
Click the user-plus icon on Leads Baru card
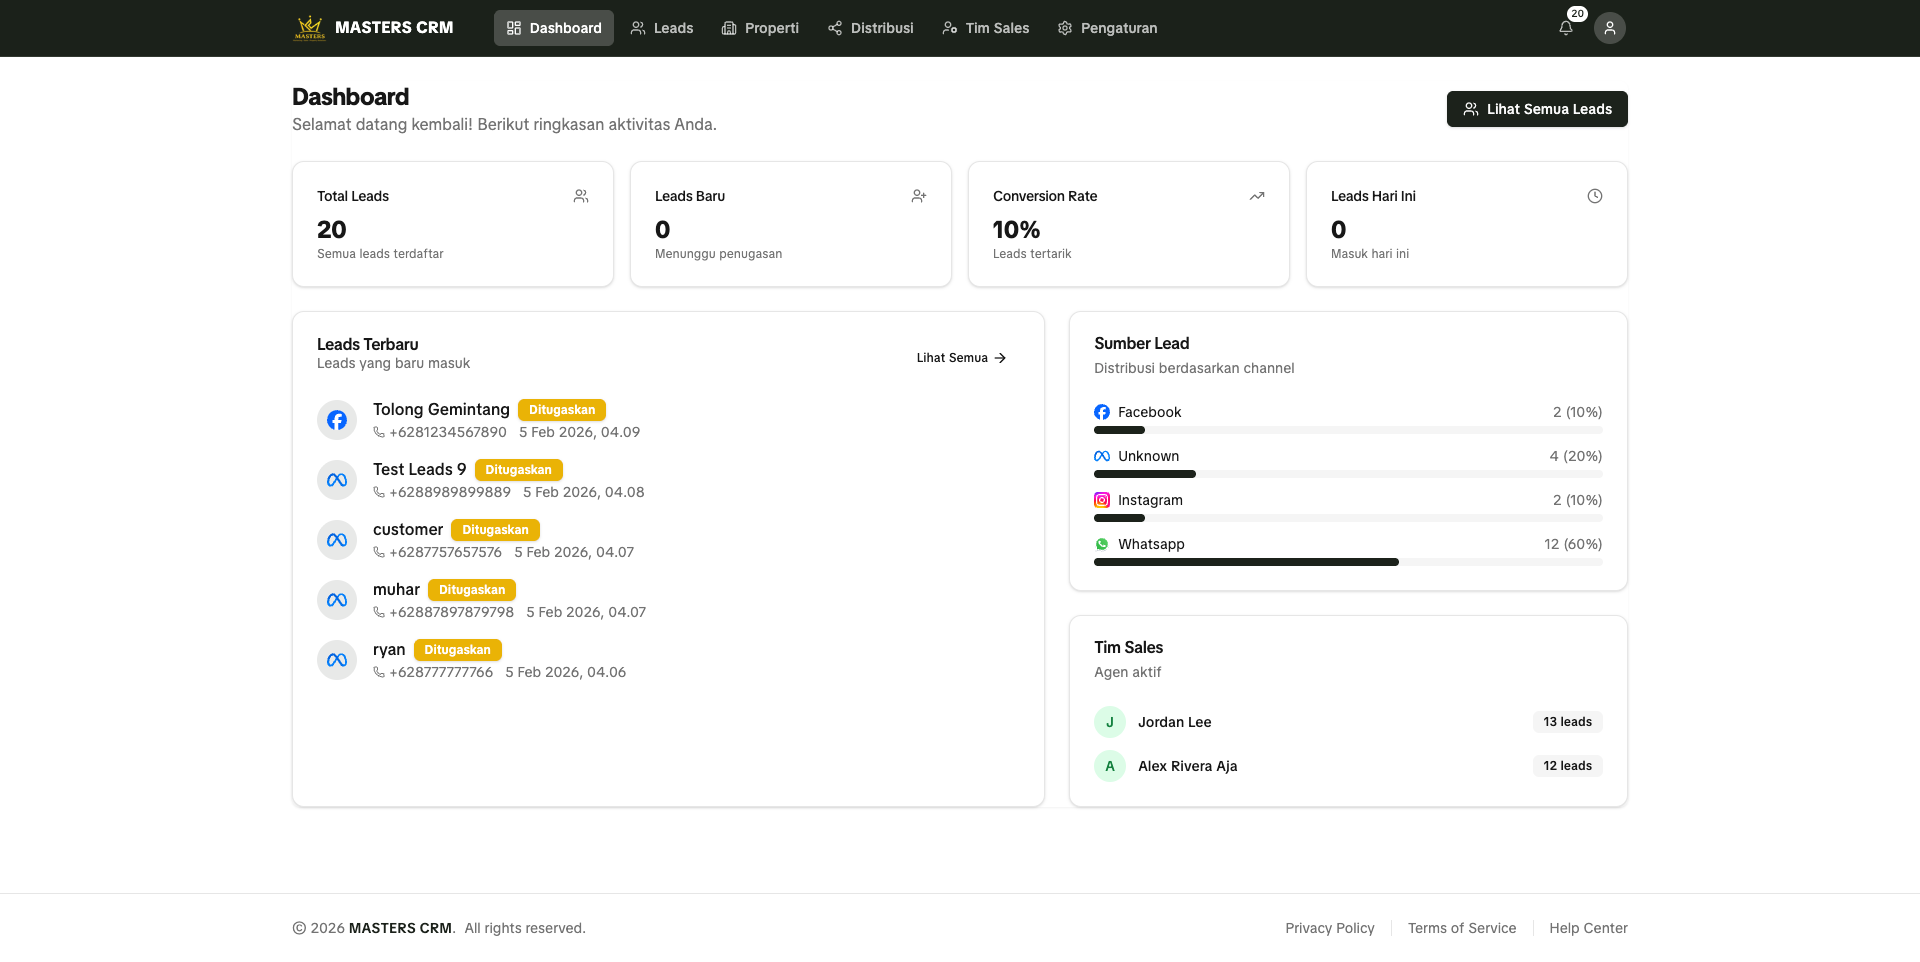tap(919, 196)
